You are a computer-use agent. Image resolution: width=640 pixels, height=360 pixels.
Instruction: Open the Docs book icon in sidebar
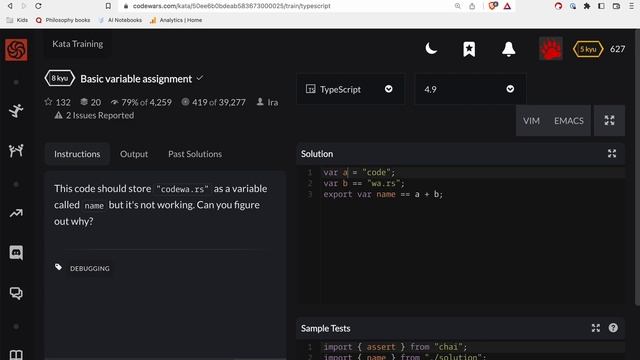tap(16, 354)
